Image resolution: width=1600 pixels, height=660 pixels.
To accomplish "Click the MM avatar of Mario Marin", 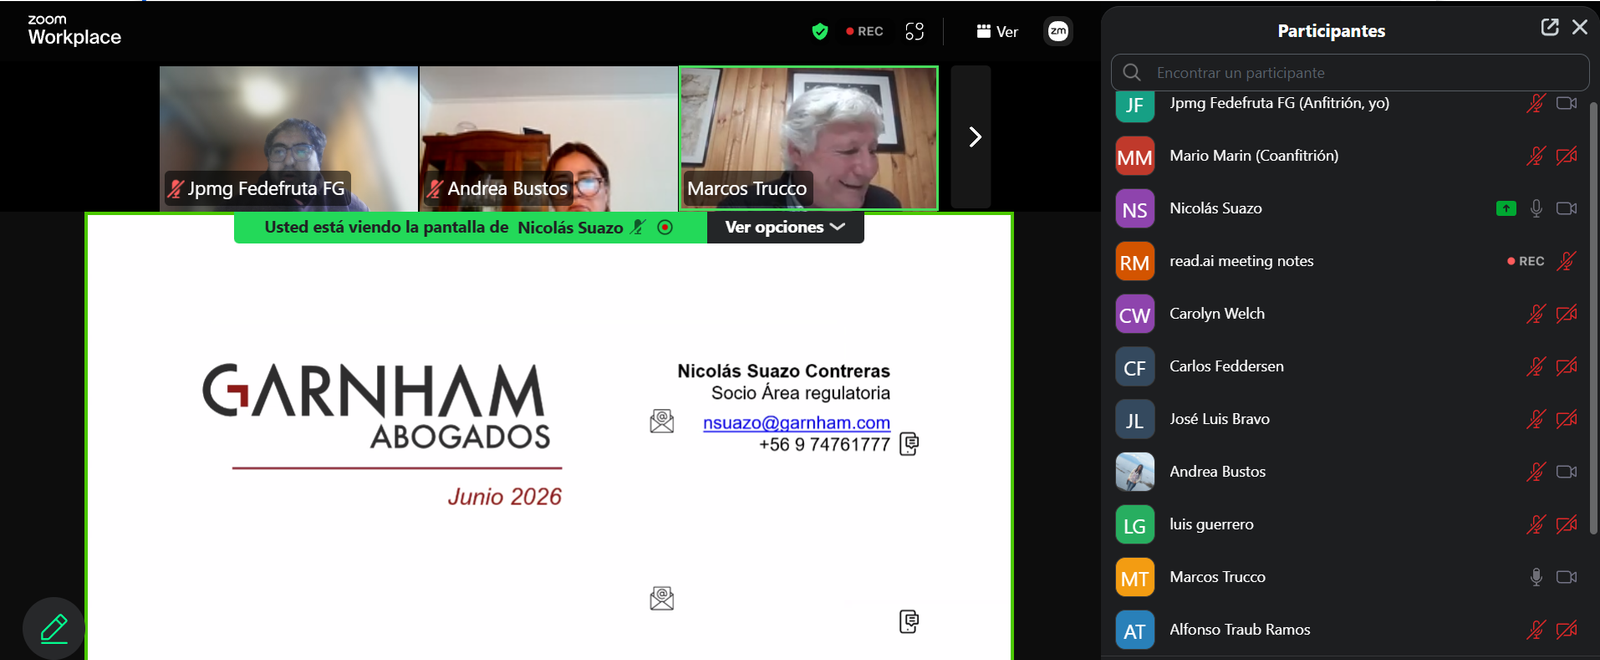I will (x=1135, y=156).
